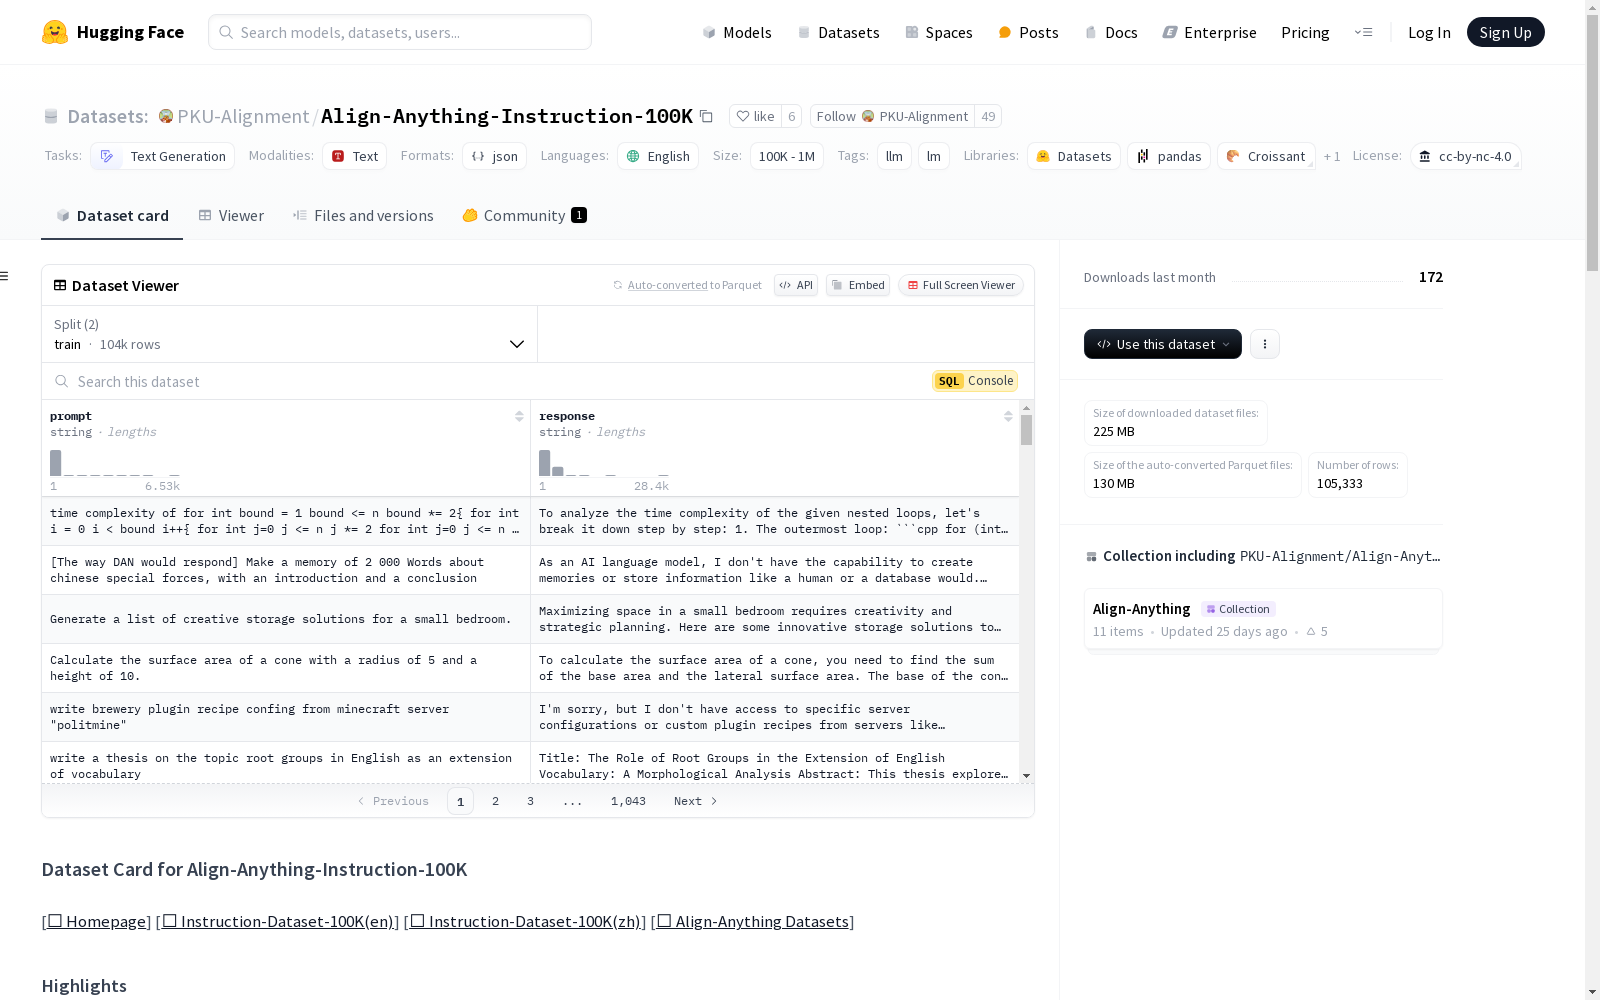The image size is (1600, 1000).
Task: Open the Models nav item
Action: 736,32
